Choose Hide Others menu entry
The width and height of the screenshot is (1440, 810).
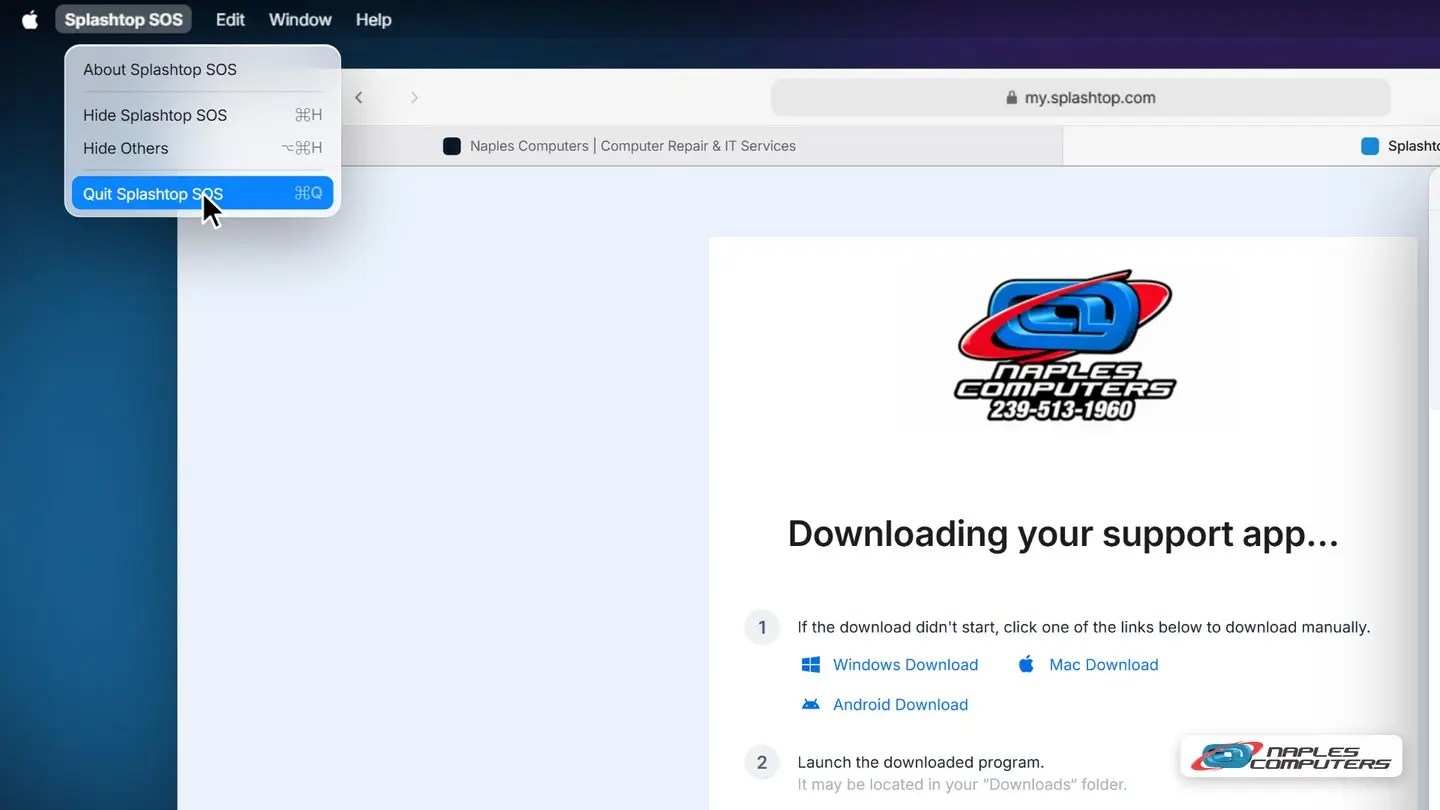click(x=202, y=148)
